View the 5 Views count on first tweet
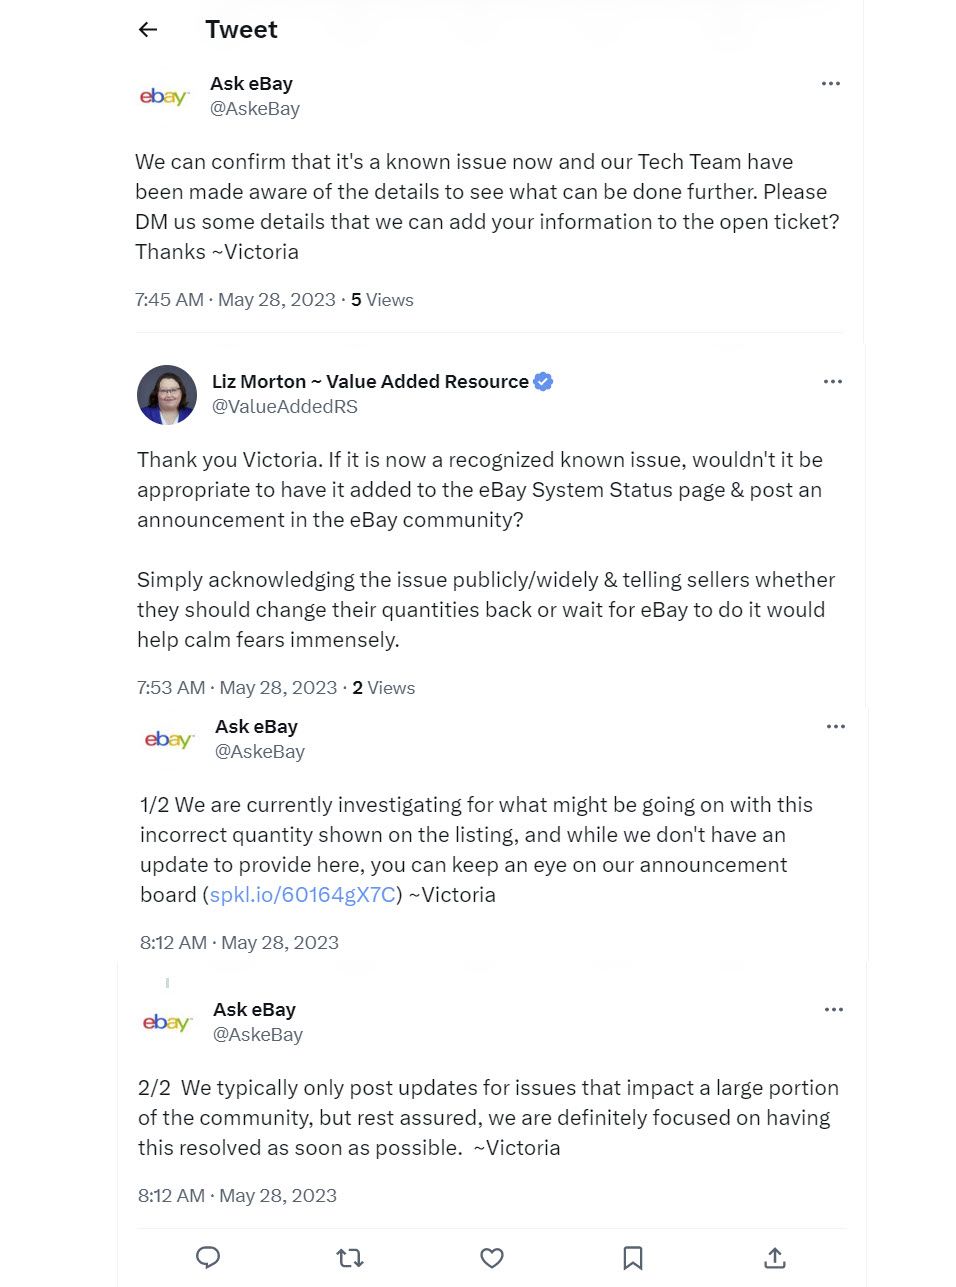 tap(382, 300)
